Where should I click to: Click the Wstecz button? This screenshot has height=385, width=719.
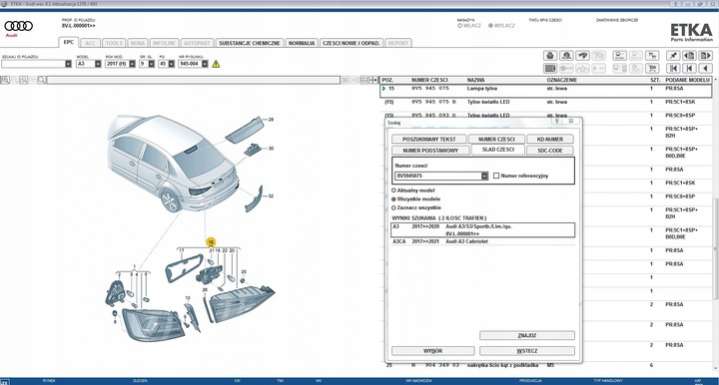pyautogui.click(x=527, y=351)
